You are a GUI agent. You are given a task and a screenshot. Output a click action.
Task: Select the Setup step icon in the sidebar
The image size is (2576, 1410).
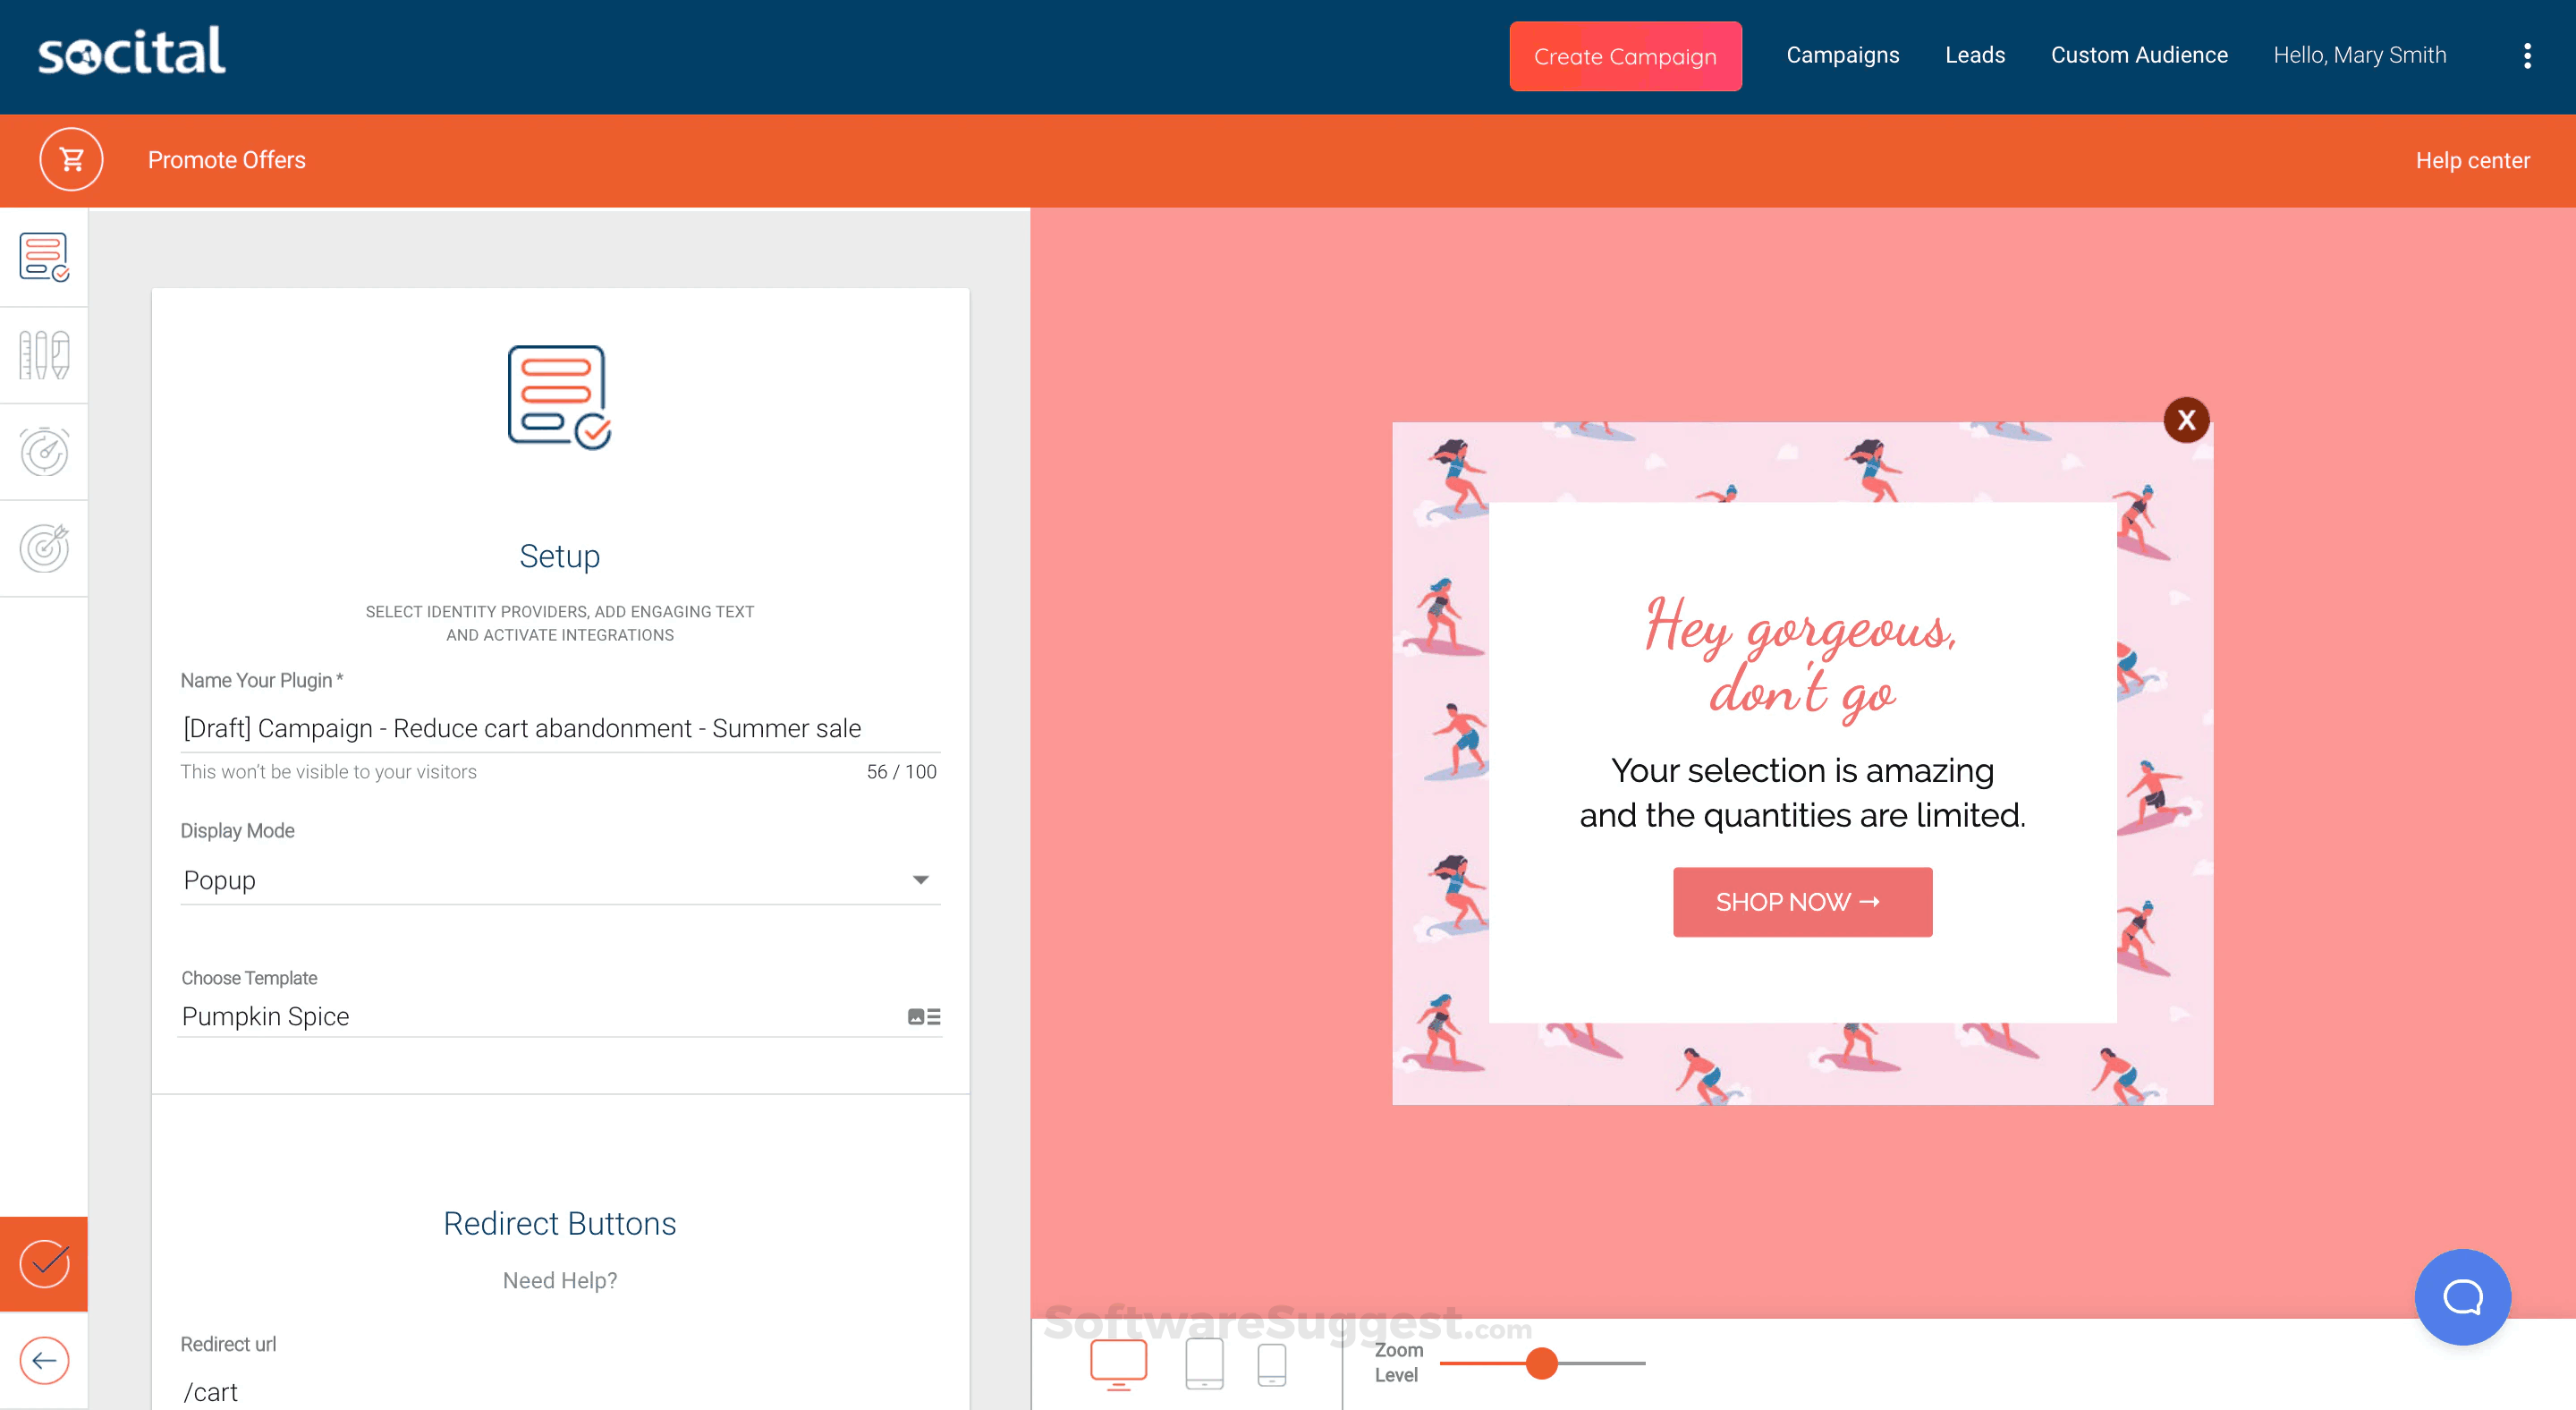click(x=44, y=256)
